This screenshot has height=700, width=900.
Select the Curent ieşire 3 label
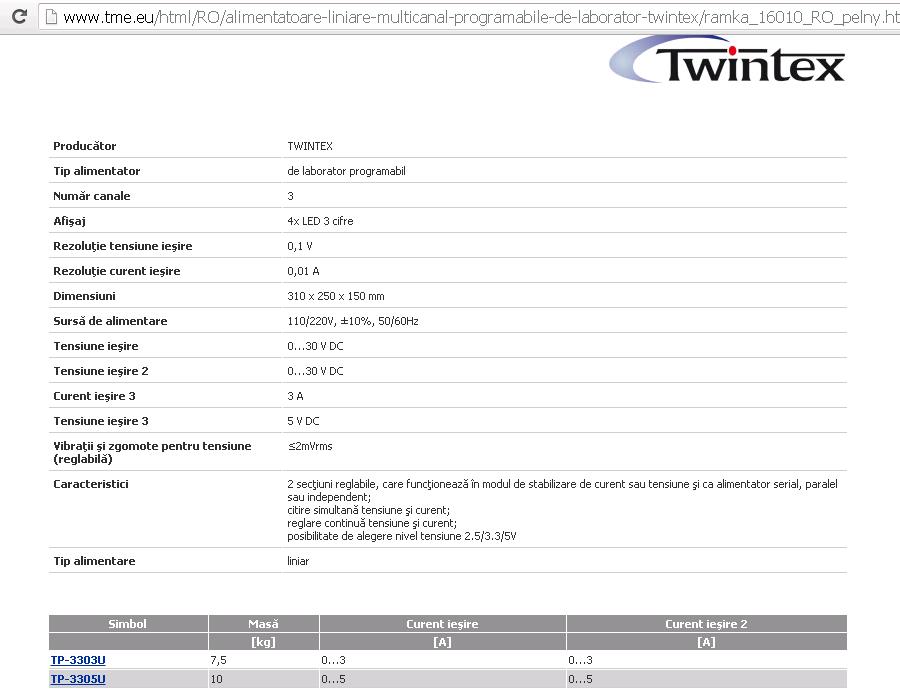point(94,396)
